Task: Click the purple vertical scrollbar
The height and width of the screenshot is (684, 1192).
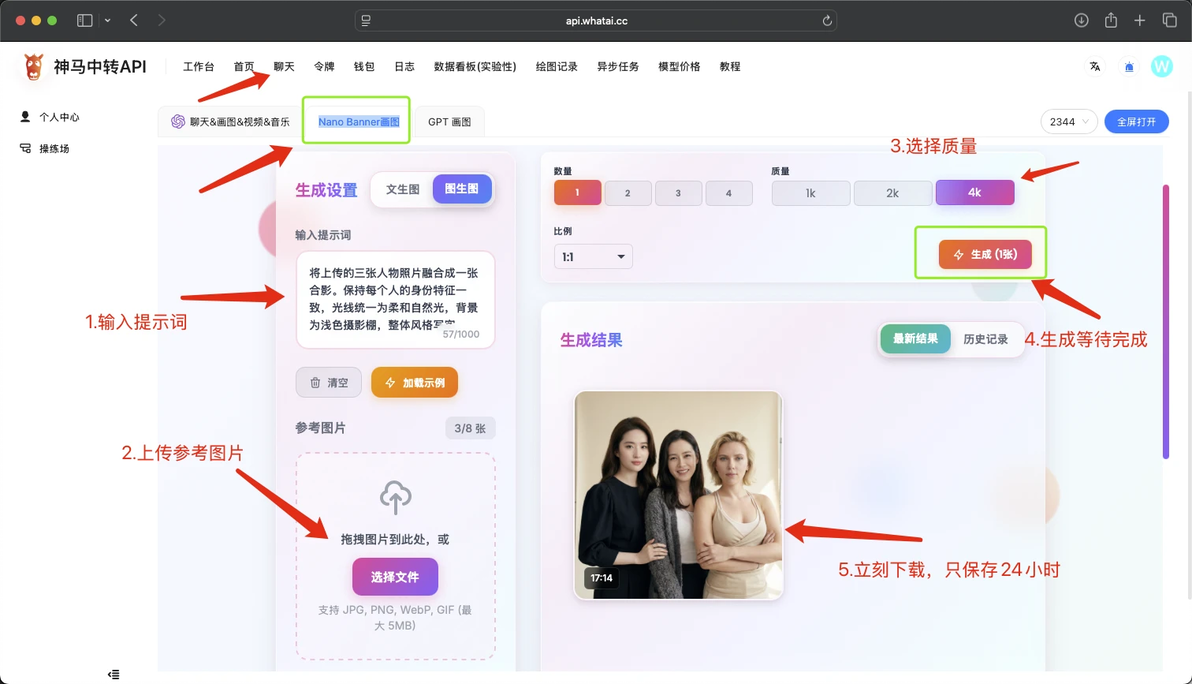Action: coord(1165,321)
